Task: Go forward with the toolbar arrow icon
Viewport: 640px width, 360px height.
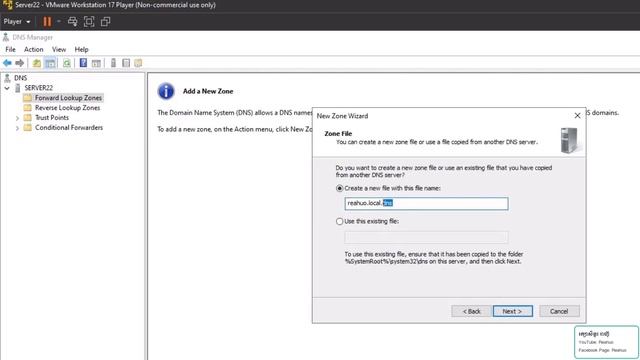Action: (x=19, y=63)
